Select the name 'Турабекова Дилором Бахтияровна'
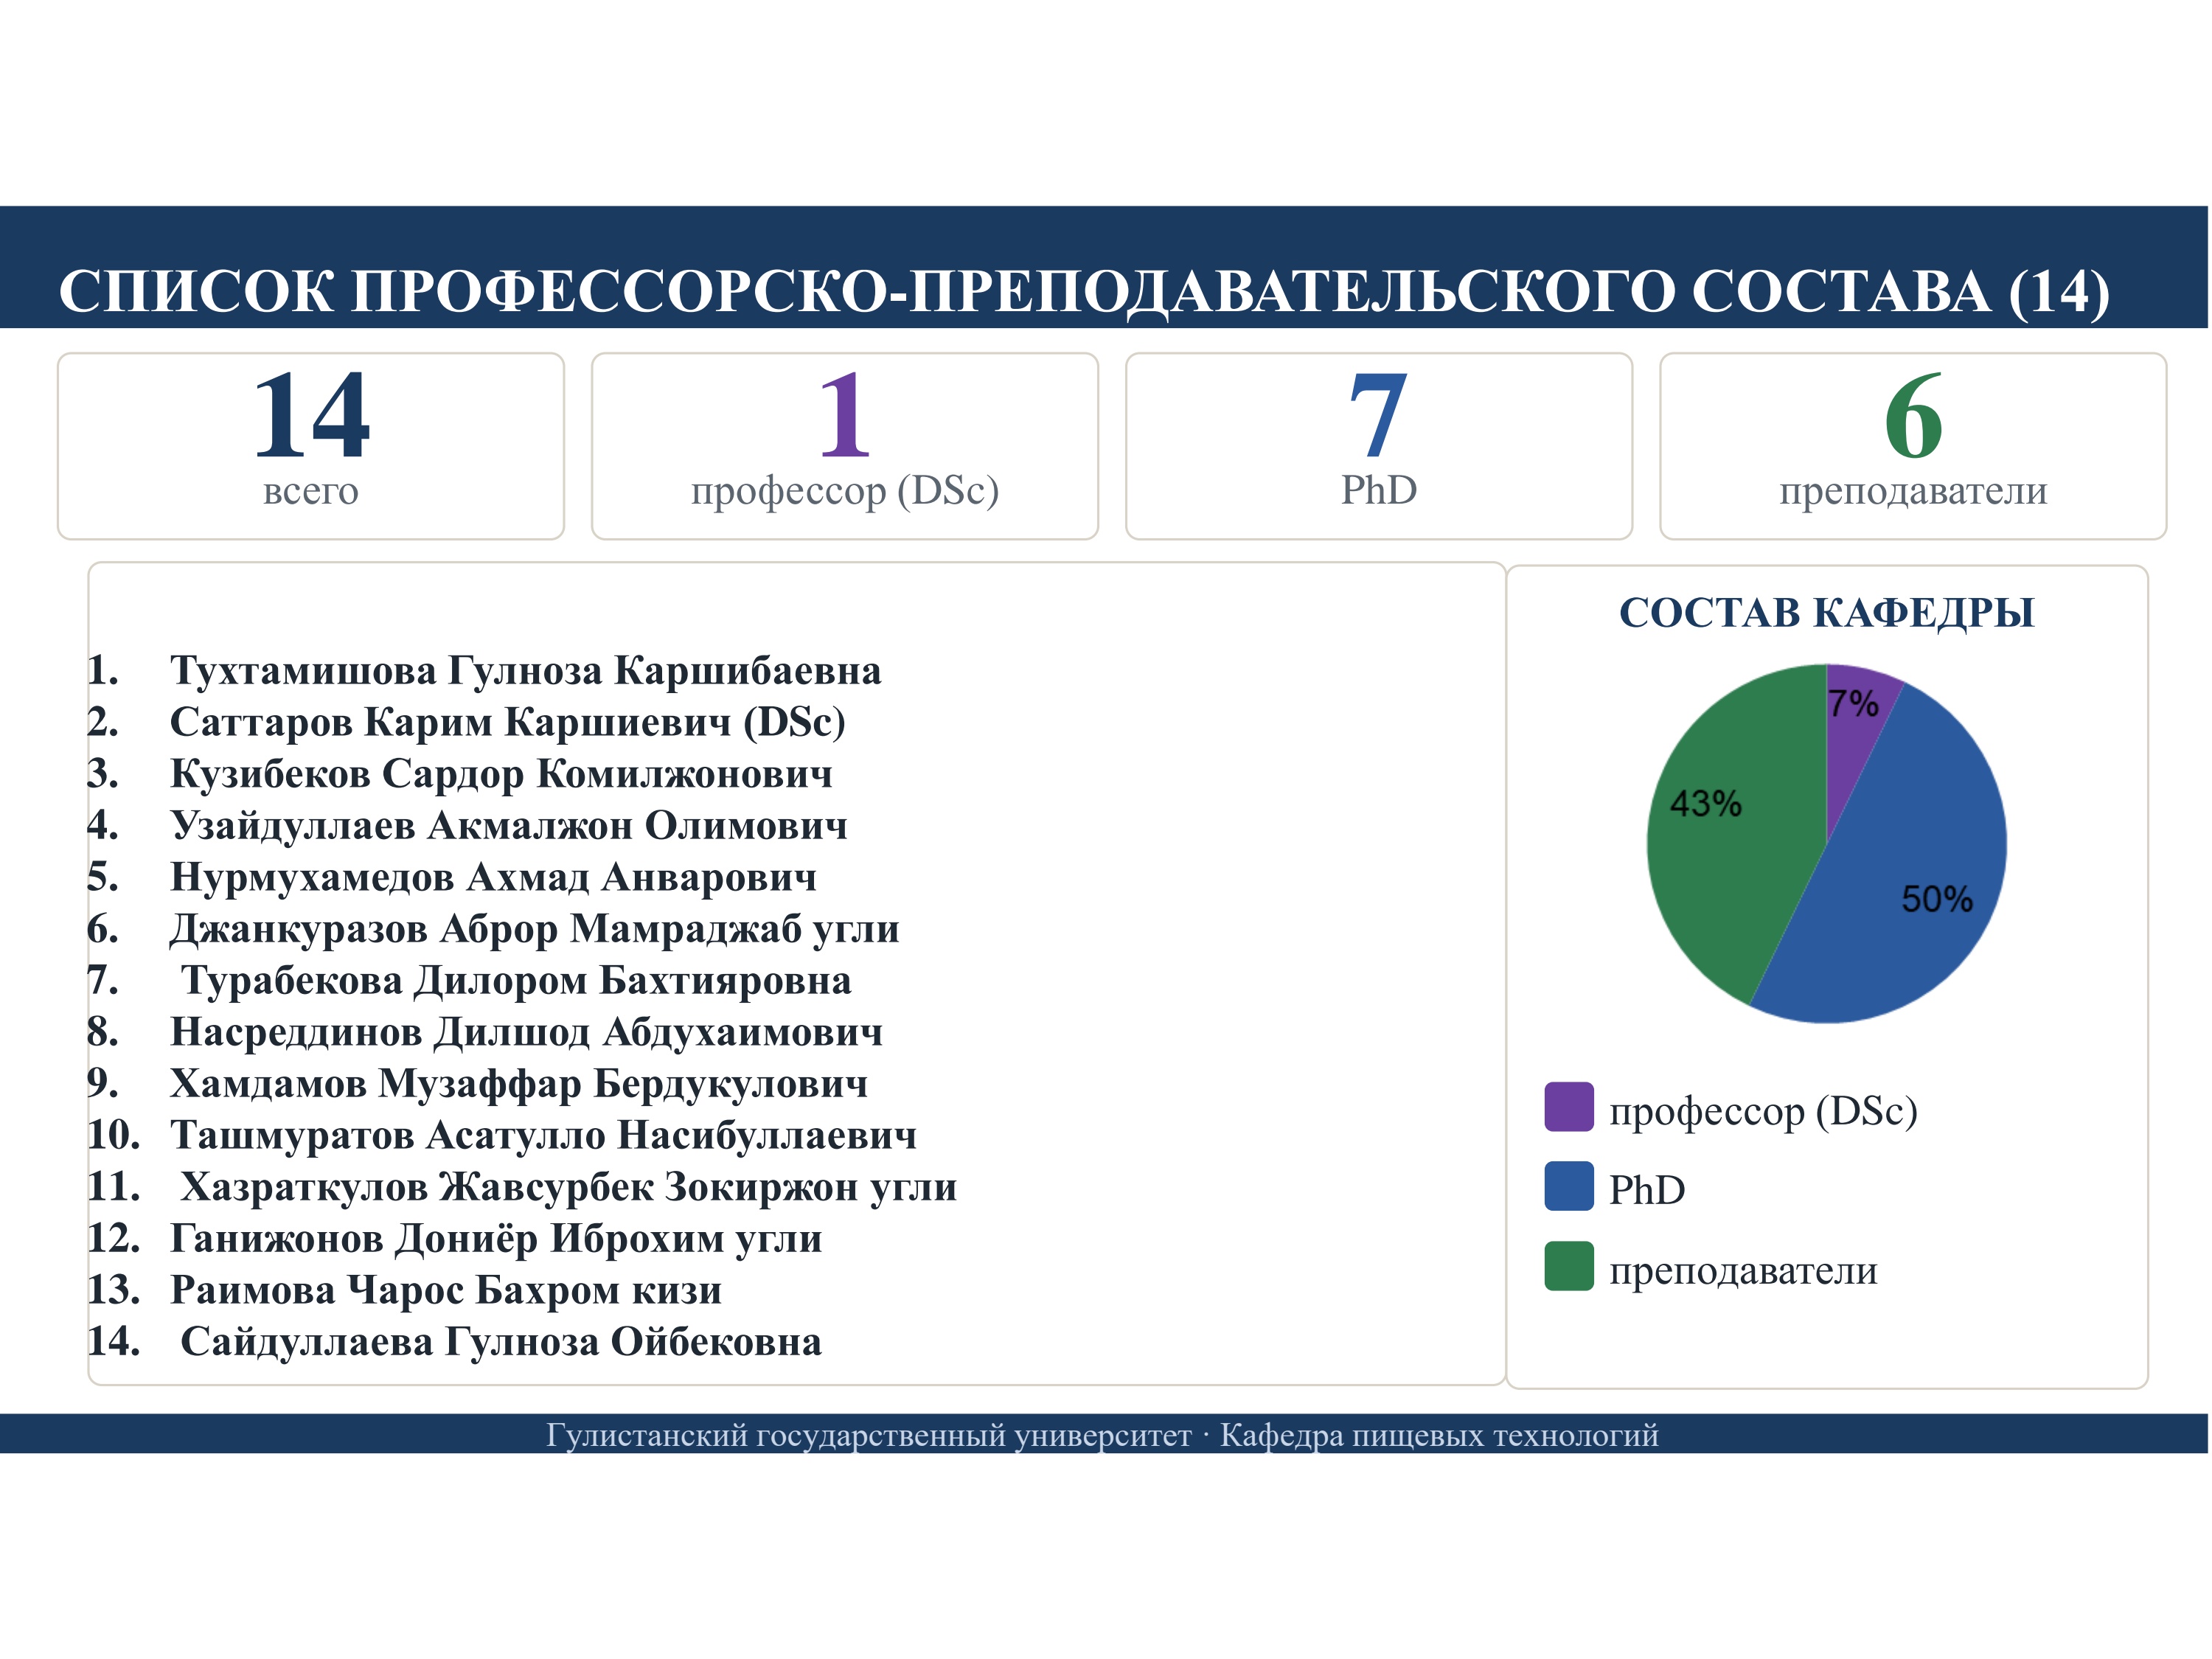The height and width of the screenshot is (1659, 2212). point(516,980)
